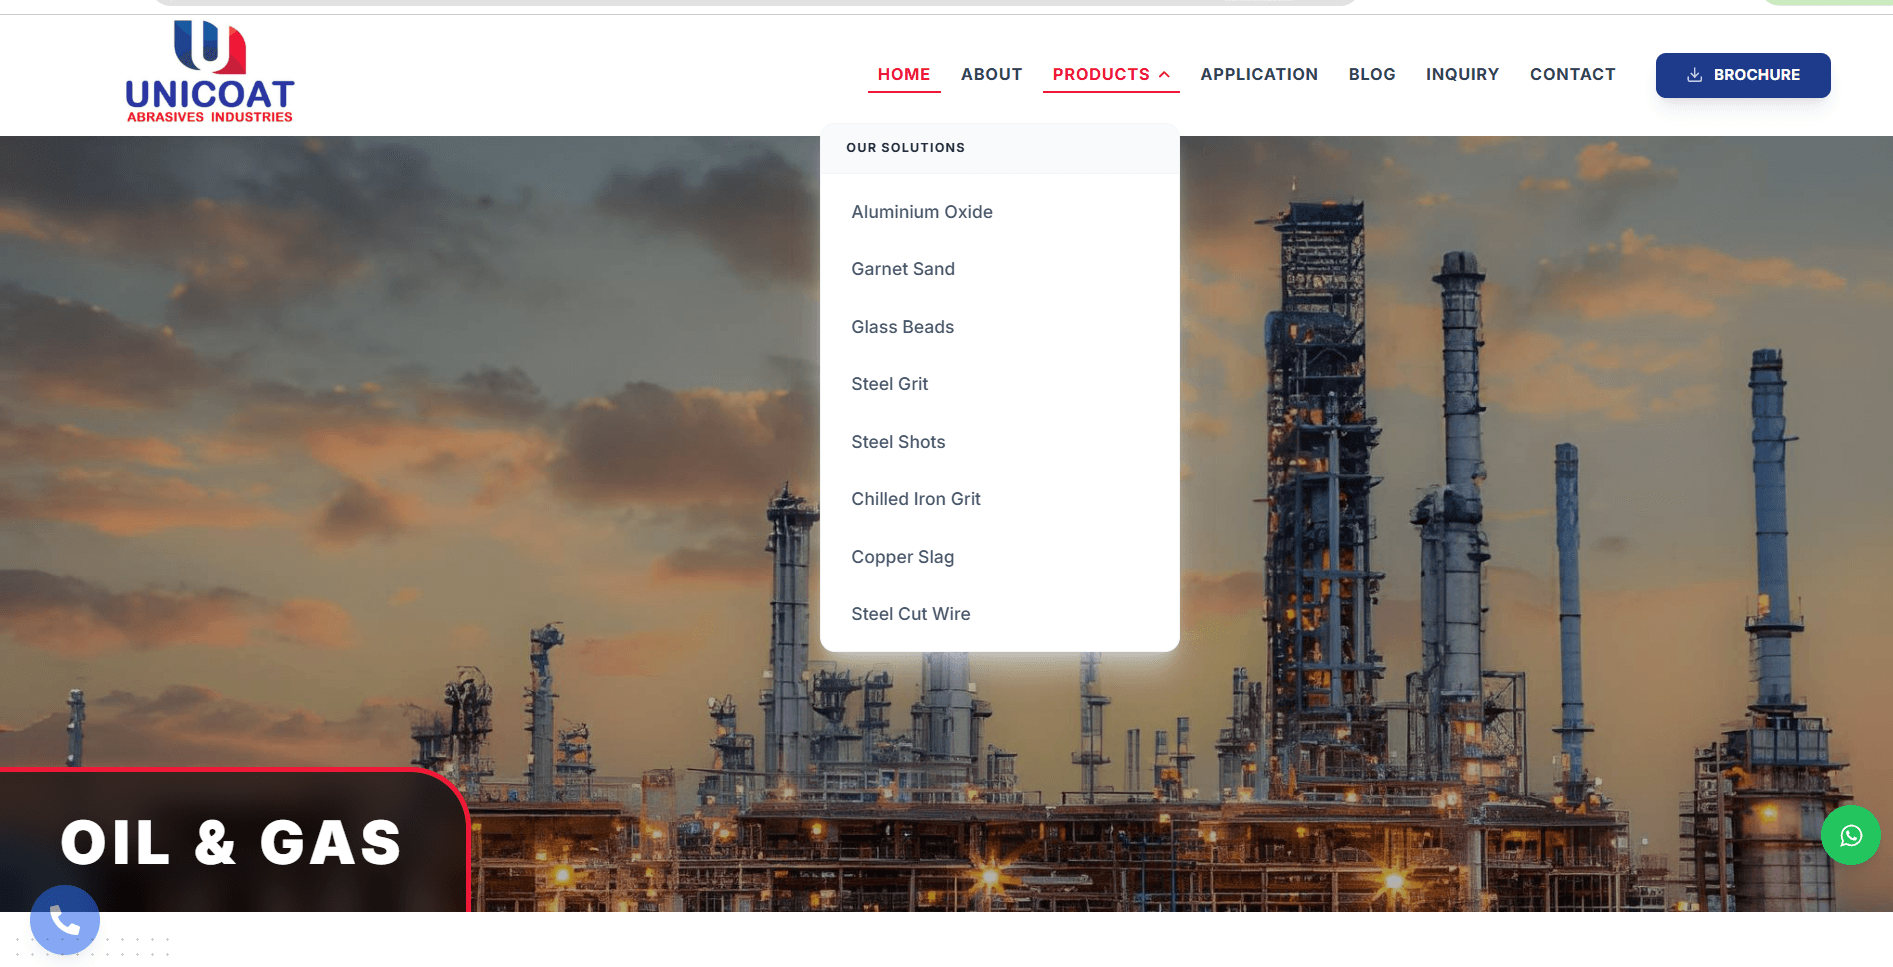Open the Inquiry page
This screenshot has height=967, width=1893.
point(1462,75)
